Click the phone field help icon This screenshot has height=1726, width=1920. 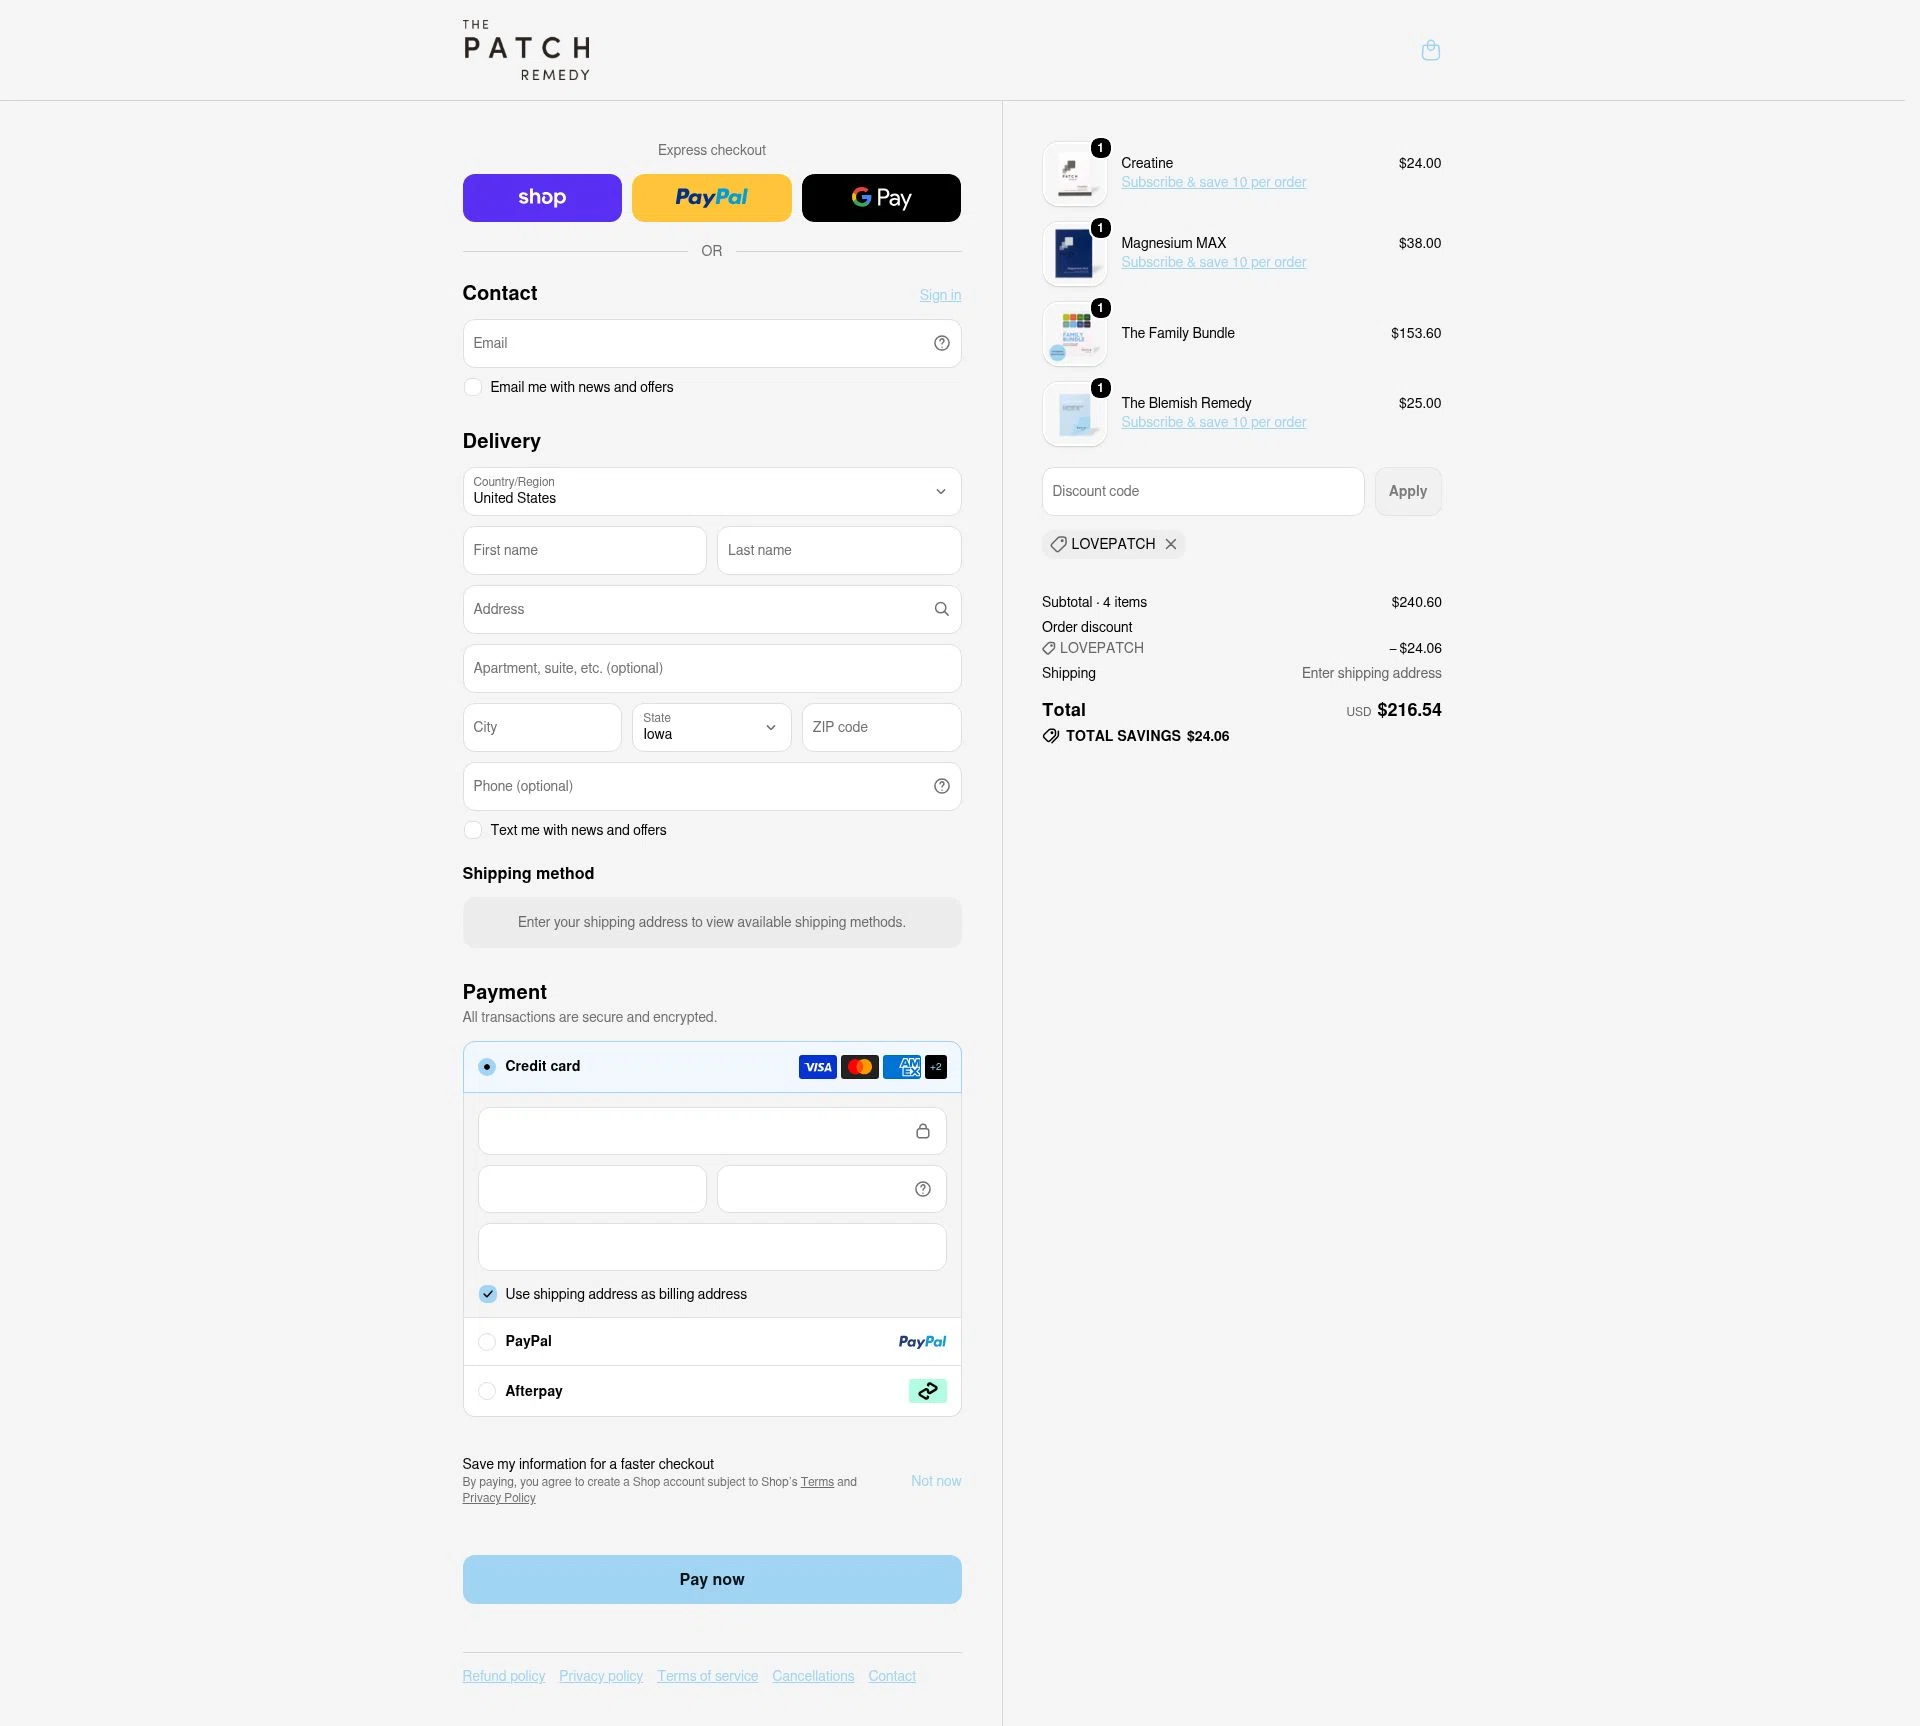point(941,786)
